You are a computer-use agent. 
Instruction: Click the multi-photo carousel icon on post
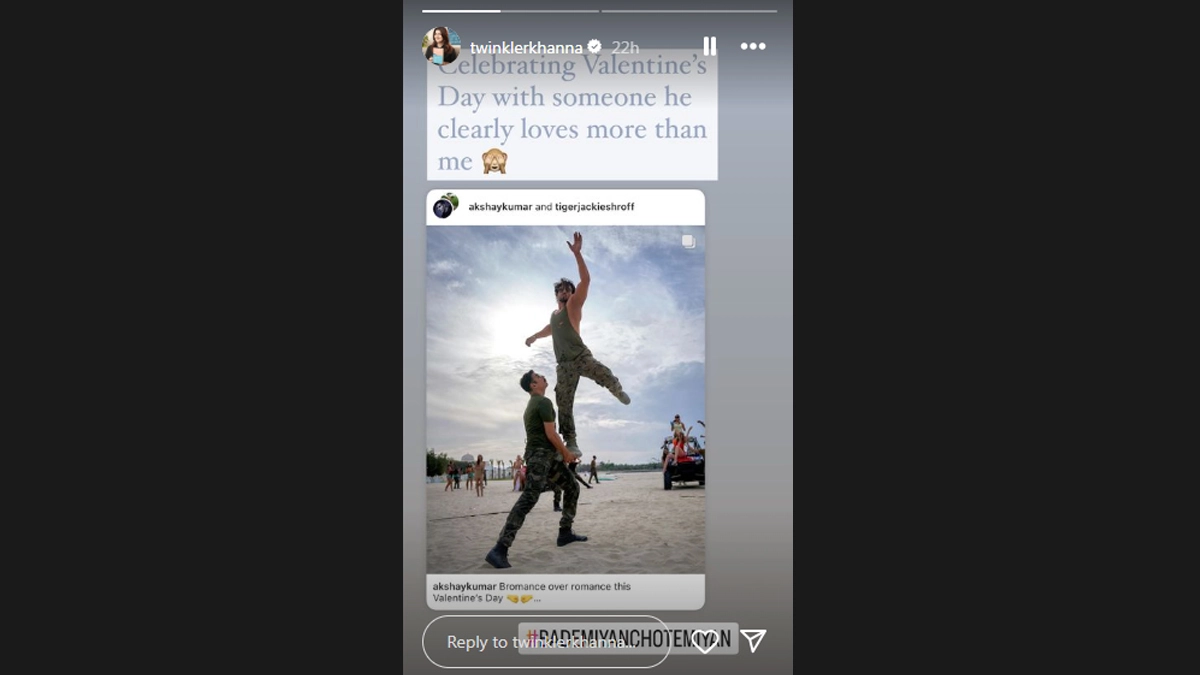click(x=688, y=241)
